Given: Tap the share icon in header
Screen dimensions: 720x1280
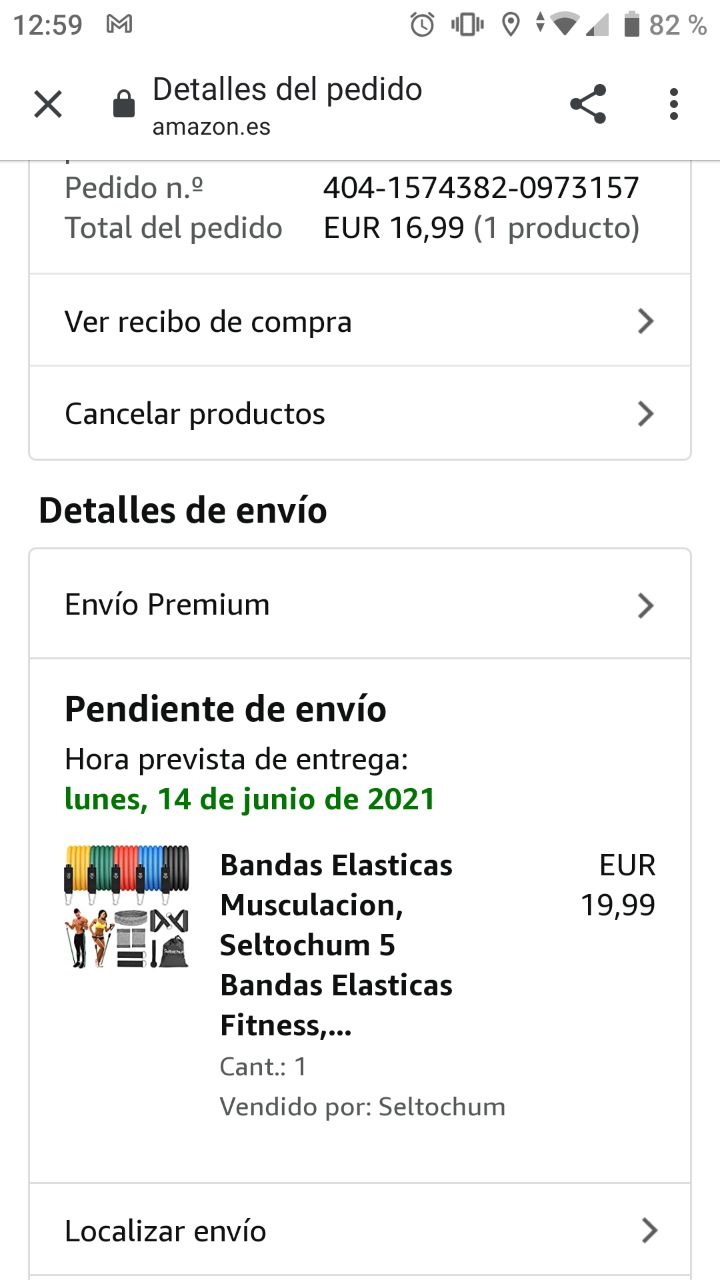Looking at the screenshot, I should pos(588,104).
